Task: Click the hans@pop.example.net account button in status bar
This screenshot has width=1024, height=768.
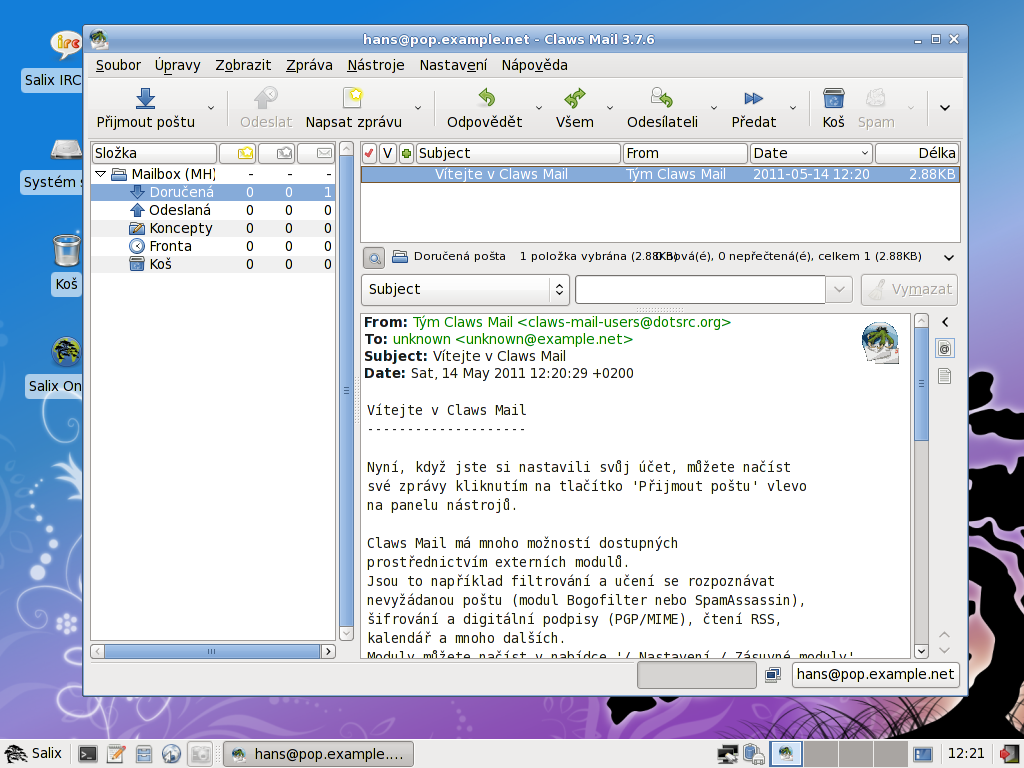Action: click(875, 675)
